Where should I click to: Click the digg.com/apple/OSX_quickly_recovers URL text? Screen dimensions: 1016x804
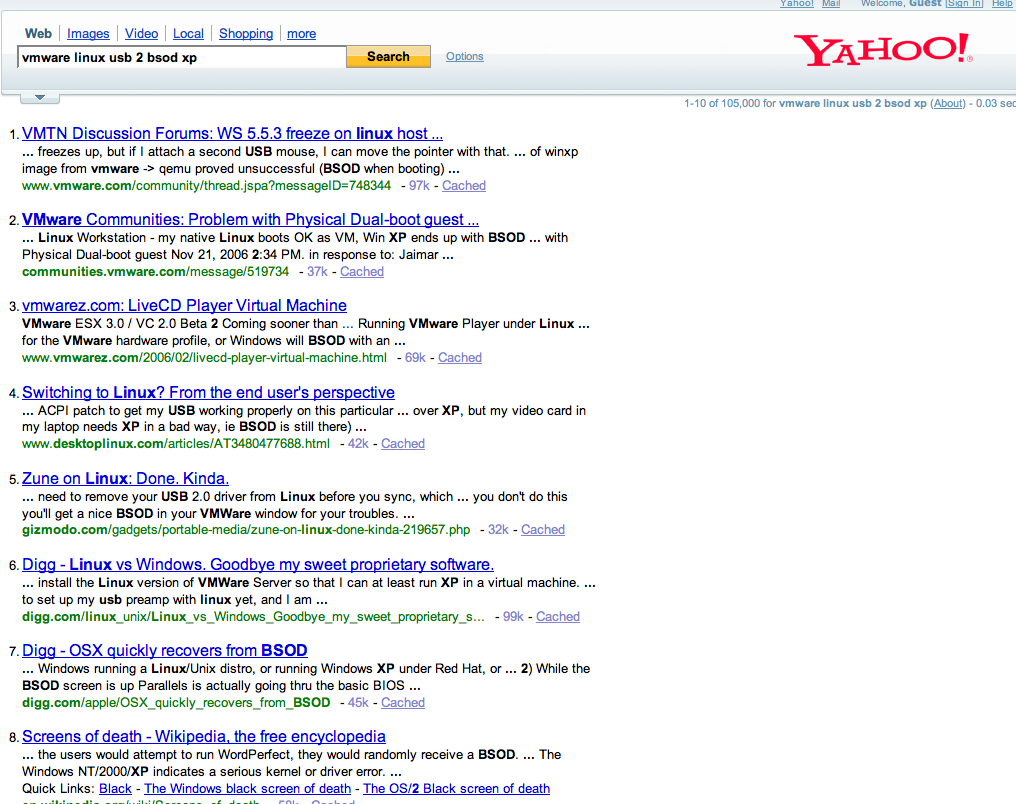pos(176,703)
